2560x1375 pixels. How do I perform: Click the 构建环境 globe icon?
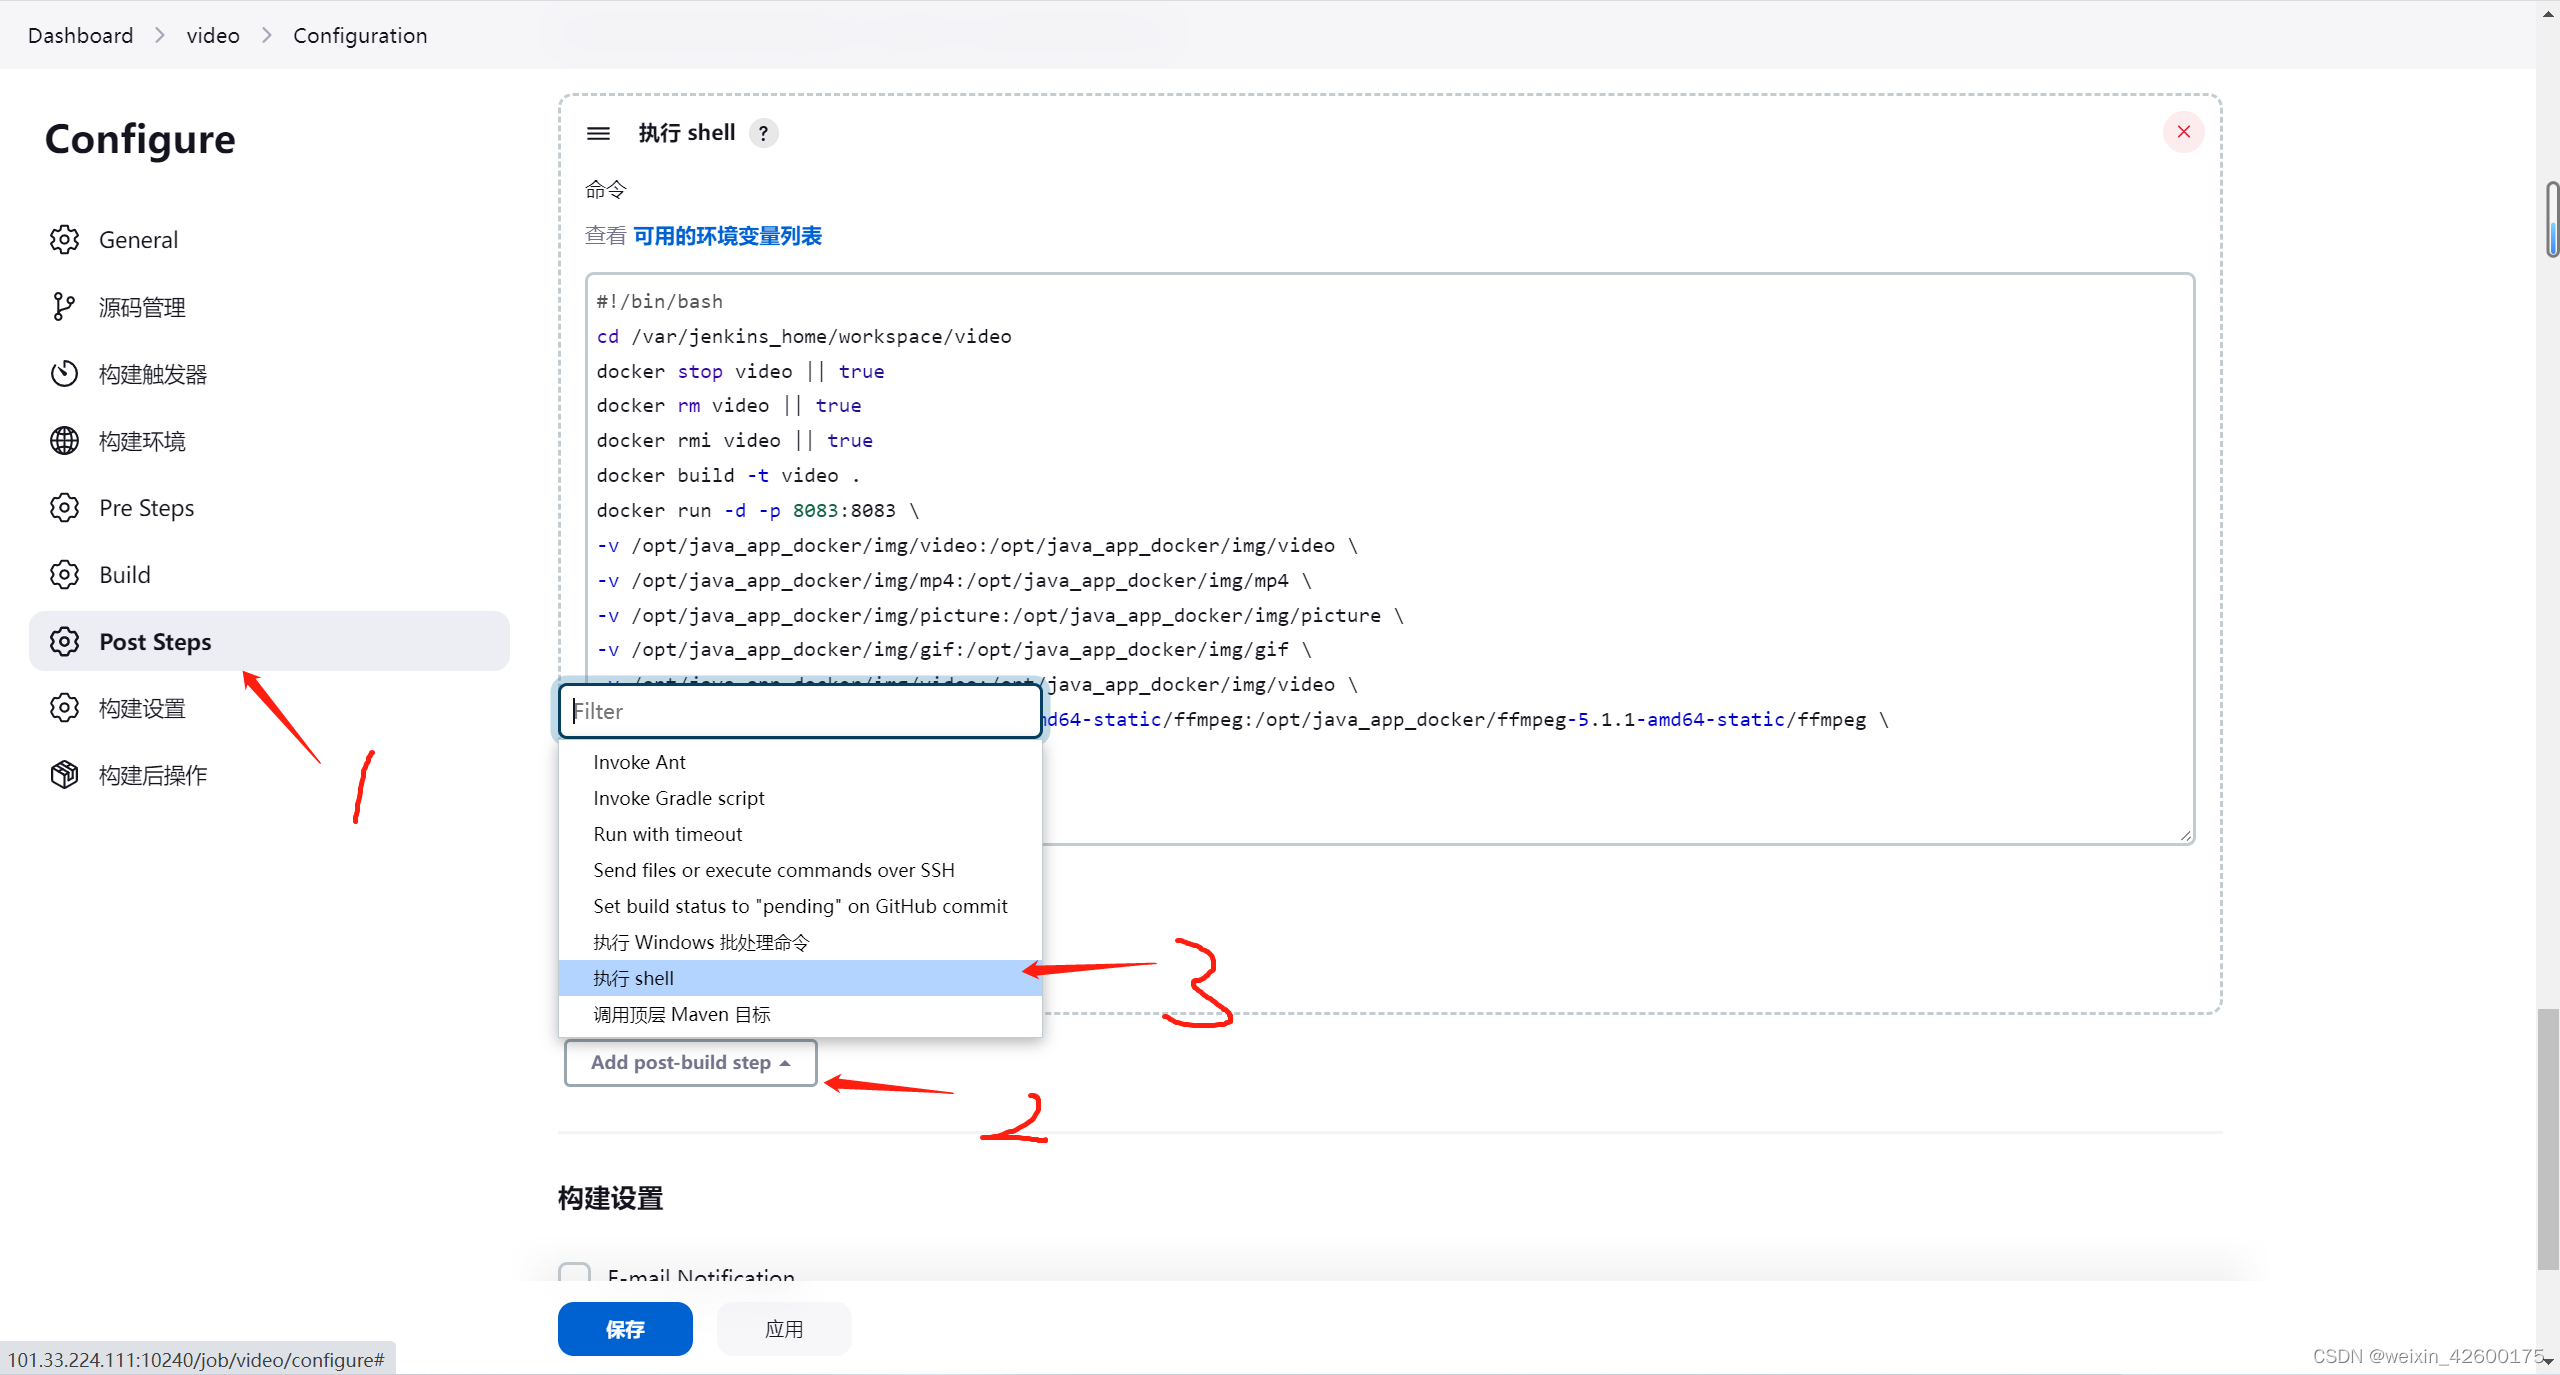(x=64, y=441)
